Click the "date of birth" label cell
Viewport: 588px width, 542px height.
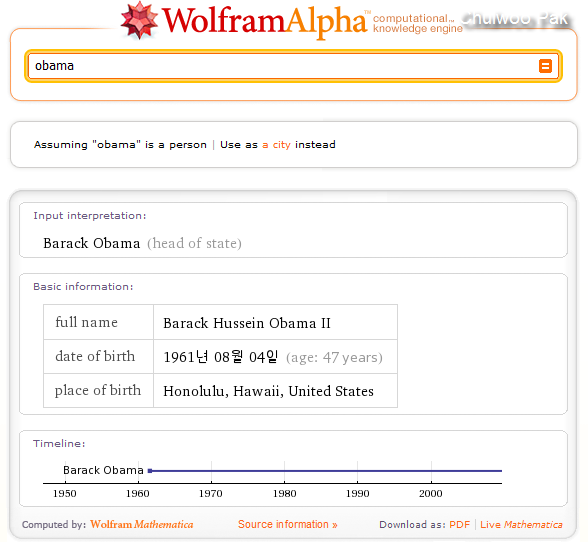coord(98,357)
